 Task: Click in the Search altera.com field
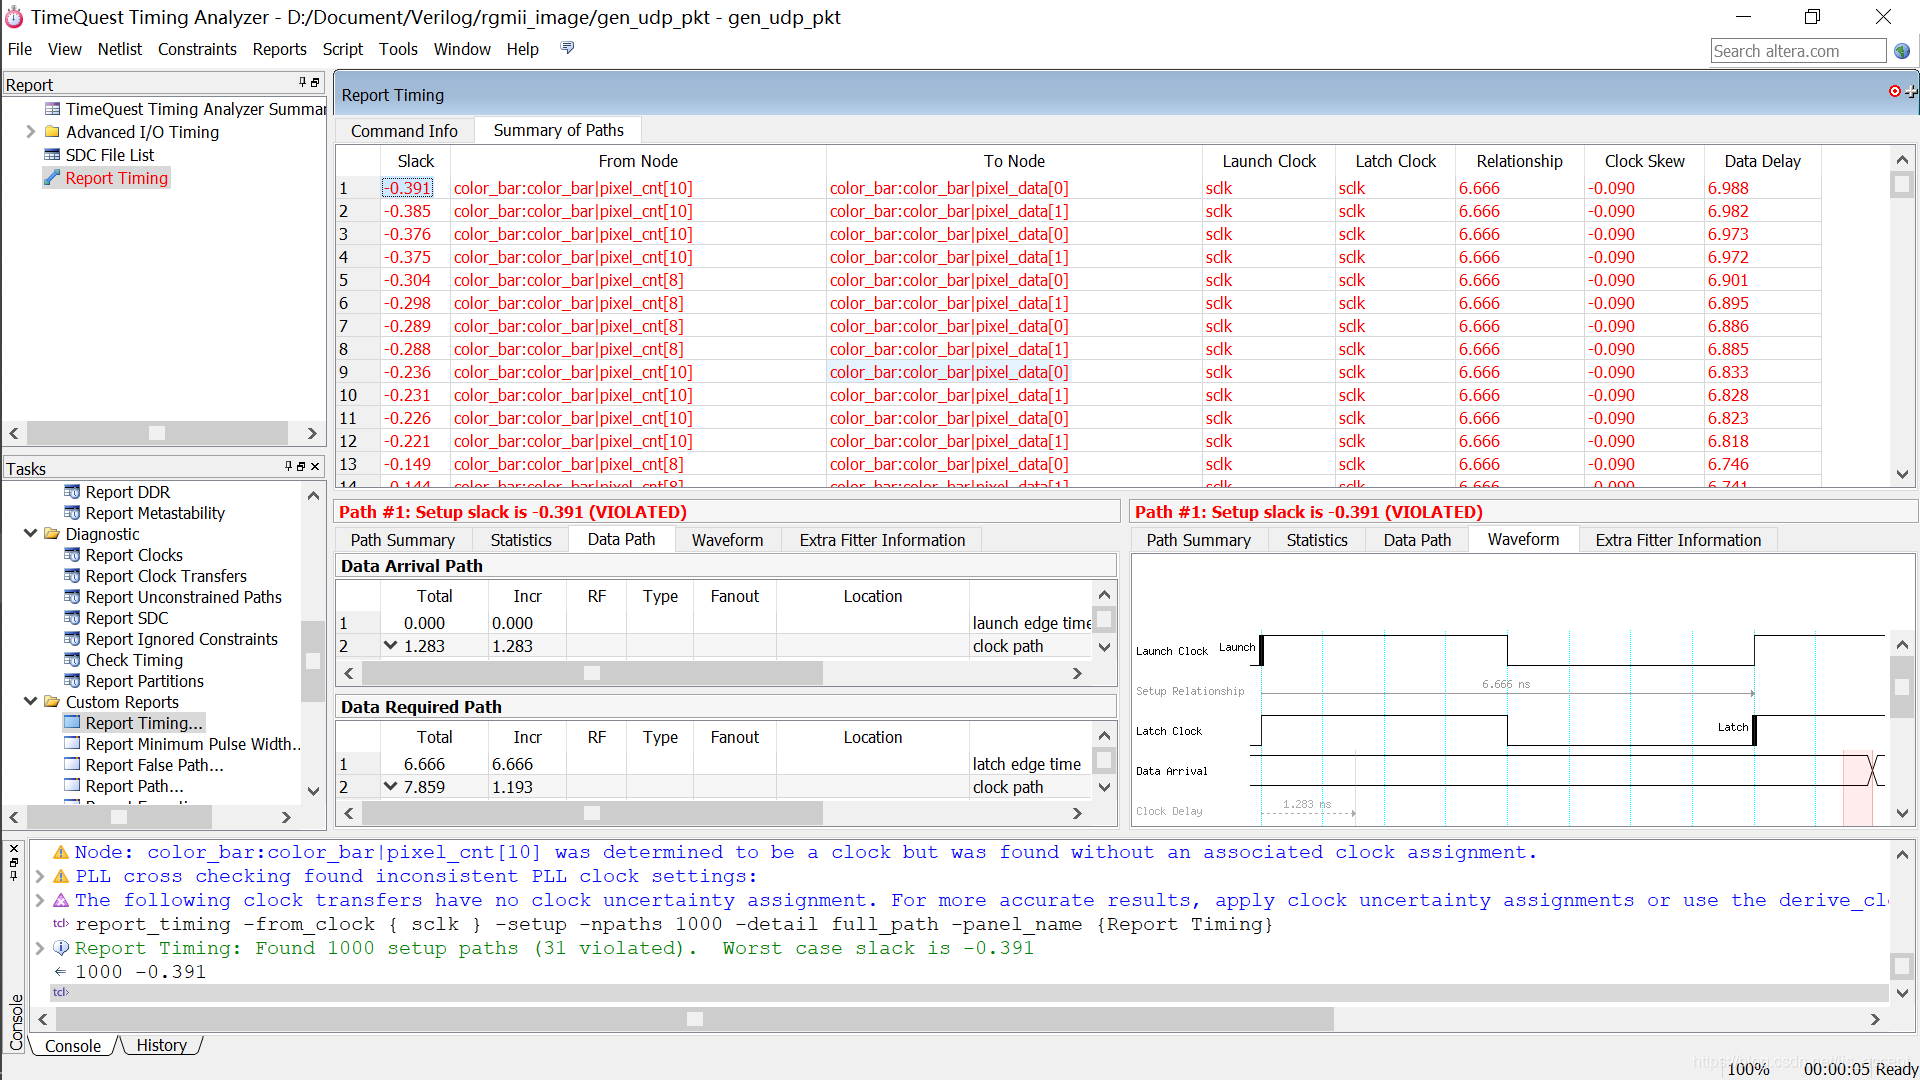[x=1797, y=51]
